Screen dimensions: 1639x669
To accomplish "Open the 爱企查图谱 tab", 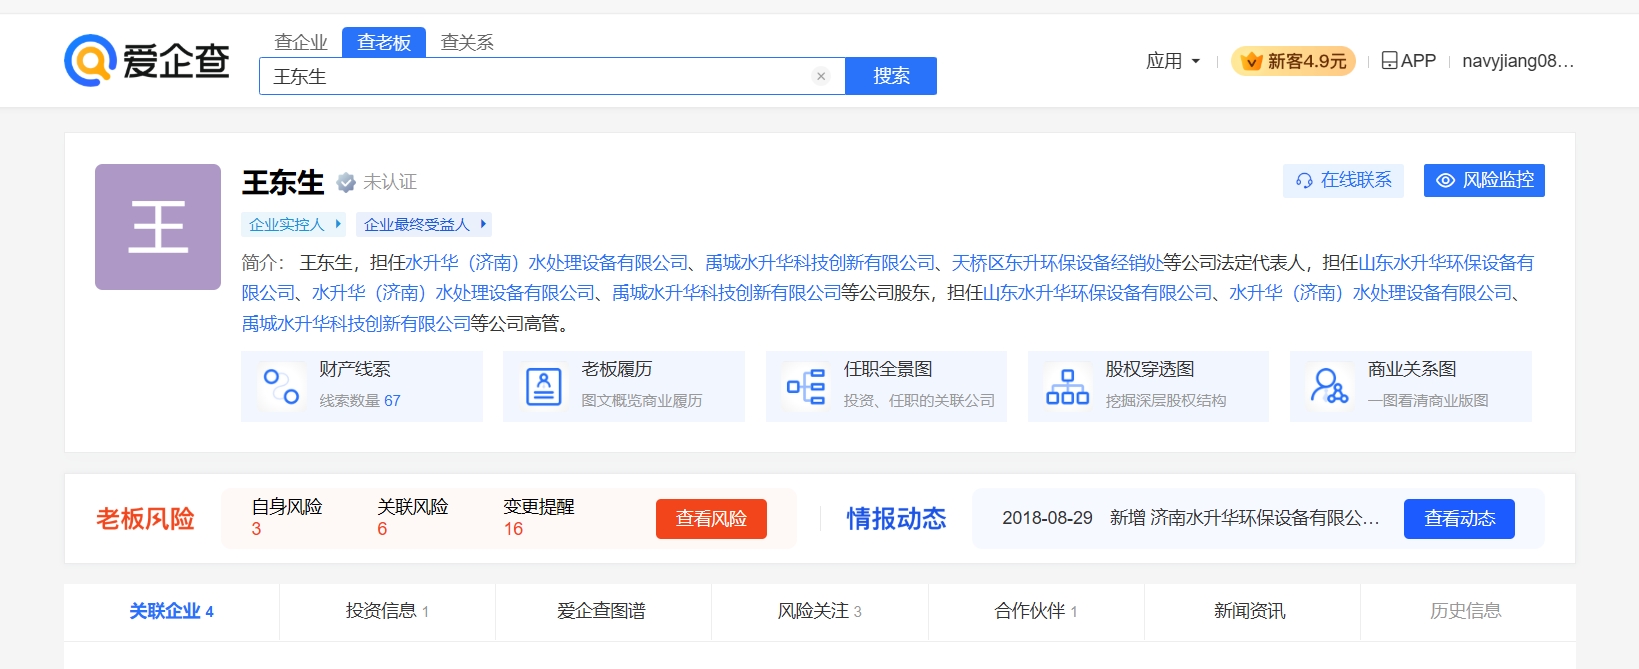I will pos(602,611).
